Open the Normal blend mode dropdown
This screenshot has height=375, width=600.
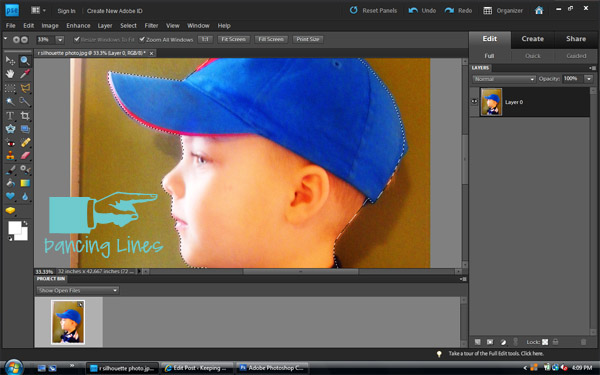[504, 79]
